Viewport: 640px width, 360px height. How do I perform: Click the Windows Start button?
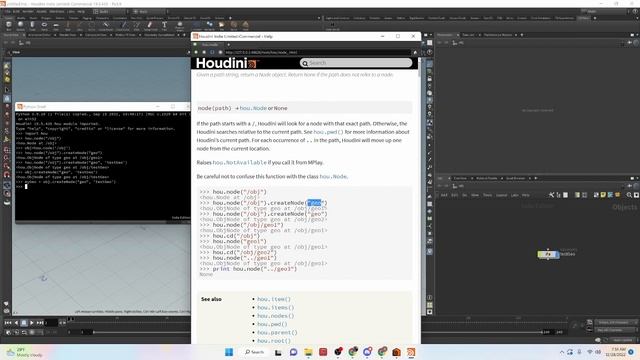coord(229,352)
